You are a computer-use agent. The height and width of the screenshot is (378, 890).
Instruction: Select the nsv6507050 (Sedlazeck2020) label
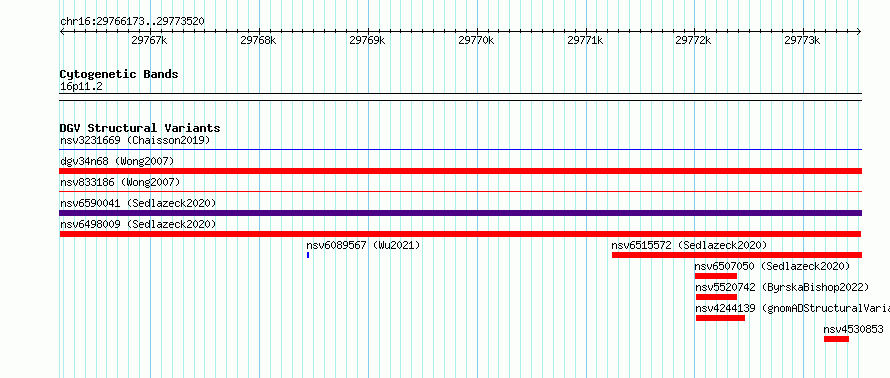coord(772,266)
